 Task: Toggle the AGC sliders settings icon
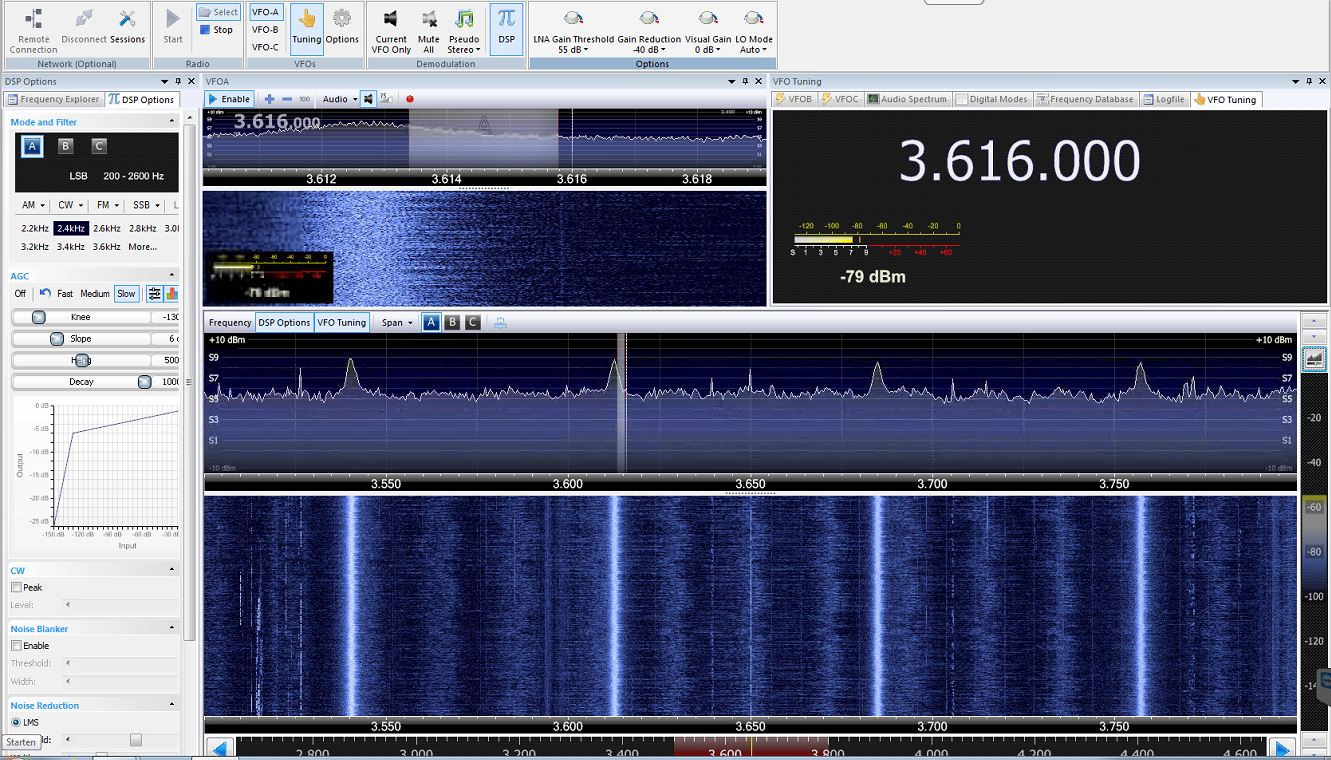(x=155, y=294)
